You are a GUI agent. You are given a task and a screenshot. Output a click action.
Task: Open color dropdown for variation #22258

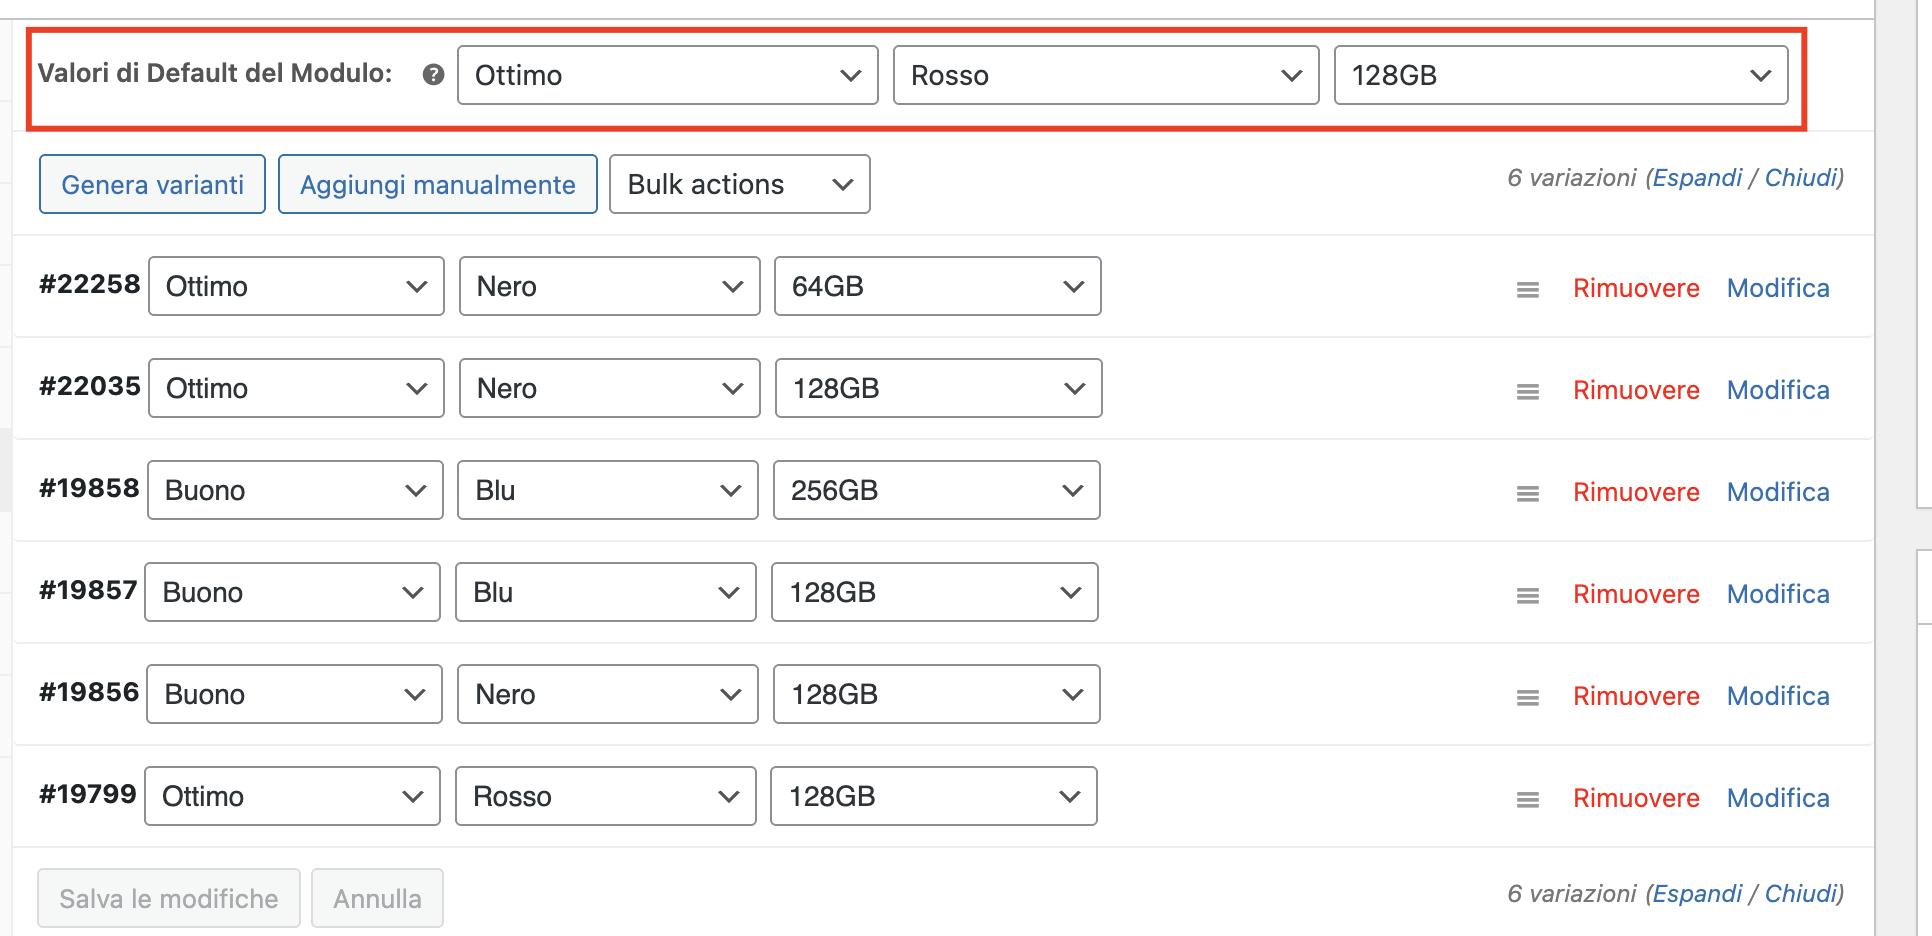(x=610, y=286)
